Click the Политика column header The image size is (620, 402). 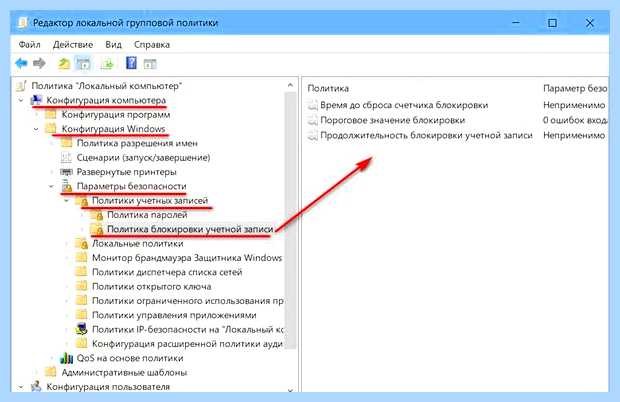pos(328,88)
